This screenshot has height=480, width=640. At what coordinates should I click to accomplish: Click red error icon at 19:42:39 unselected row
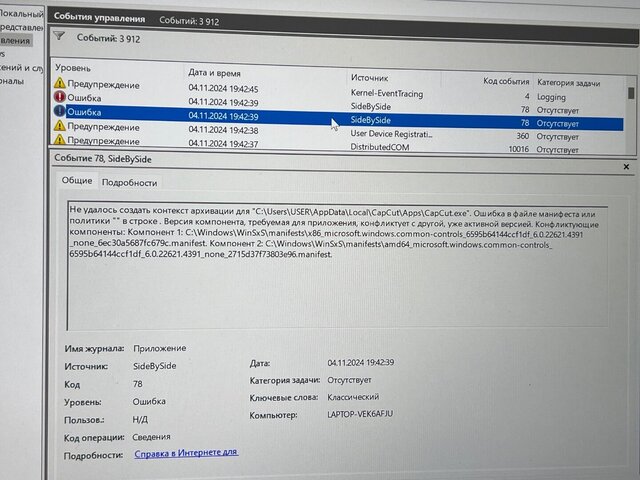click(x=60, y=97)
